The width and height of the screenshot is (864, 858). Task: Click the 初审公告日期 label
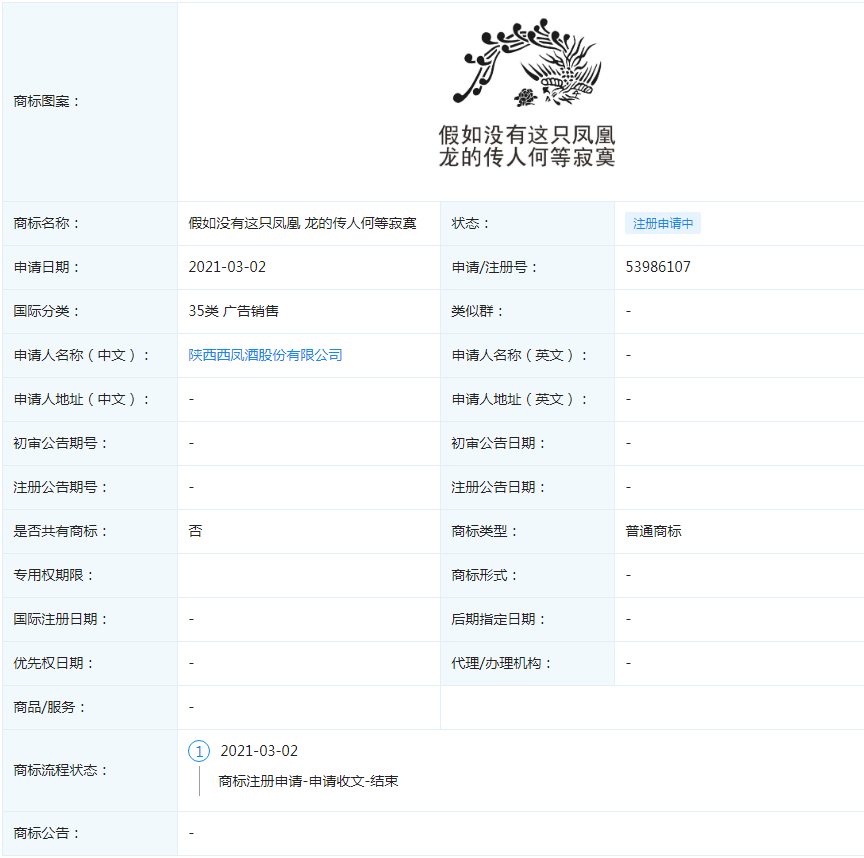498,443
